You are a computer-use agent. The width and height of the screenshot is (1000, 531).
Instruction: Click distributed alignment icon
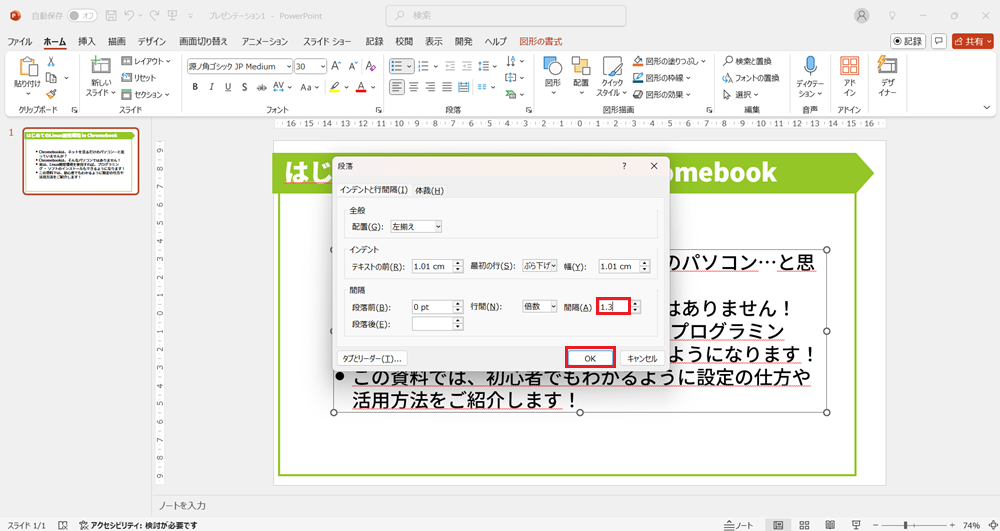click(464, 86)
